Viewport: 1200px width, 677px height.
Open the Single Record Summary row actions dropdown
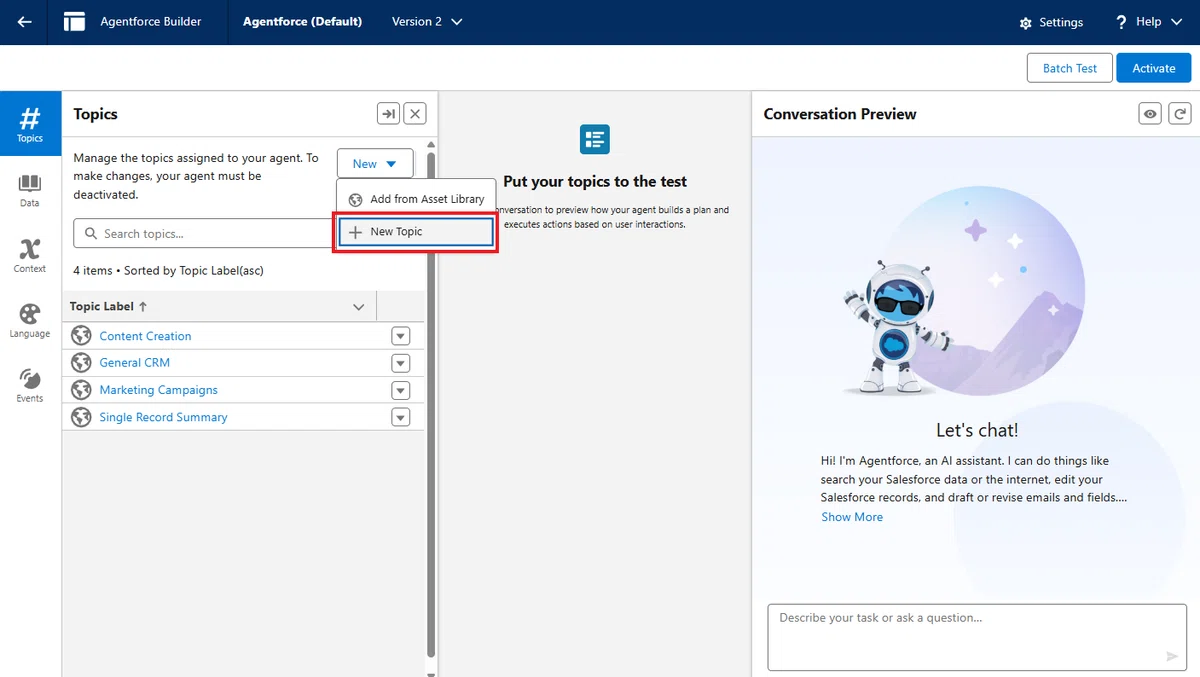coord(401,417)
